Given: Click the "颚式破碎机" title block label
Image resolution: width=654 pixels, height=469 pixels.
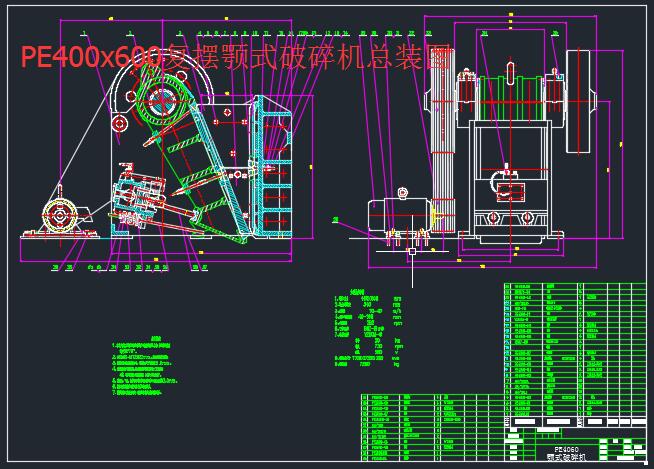Looking at the screenshot, I should coord(566,457).
